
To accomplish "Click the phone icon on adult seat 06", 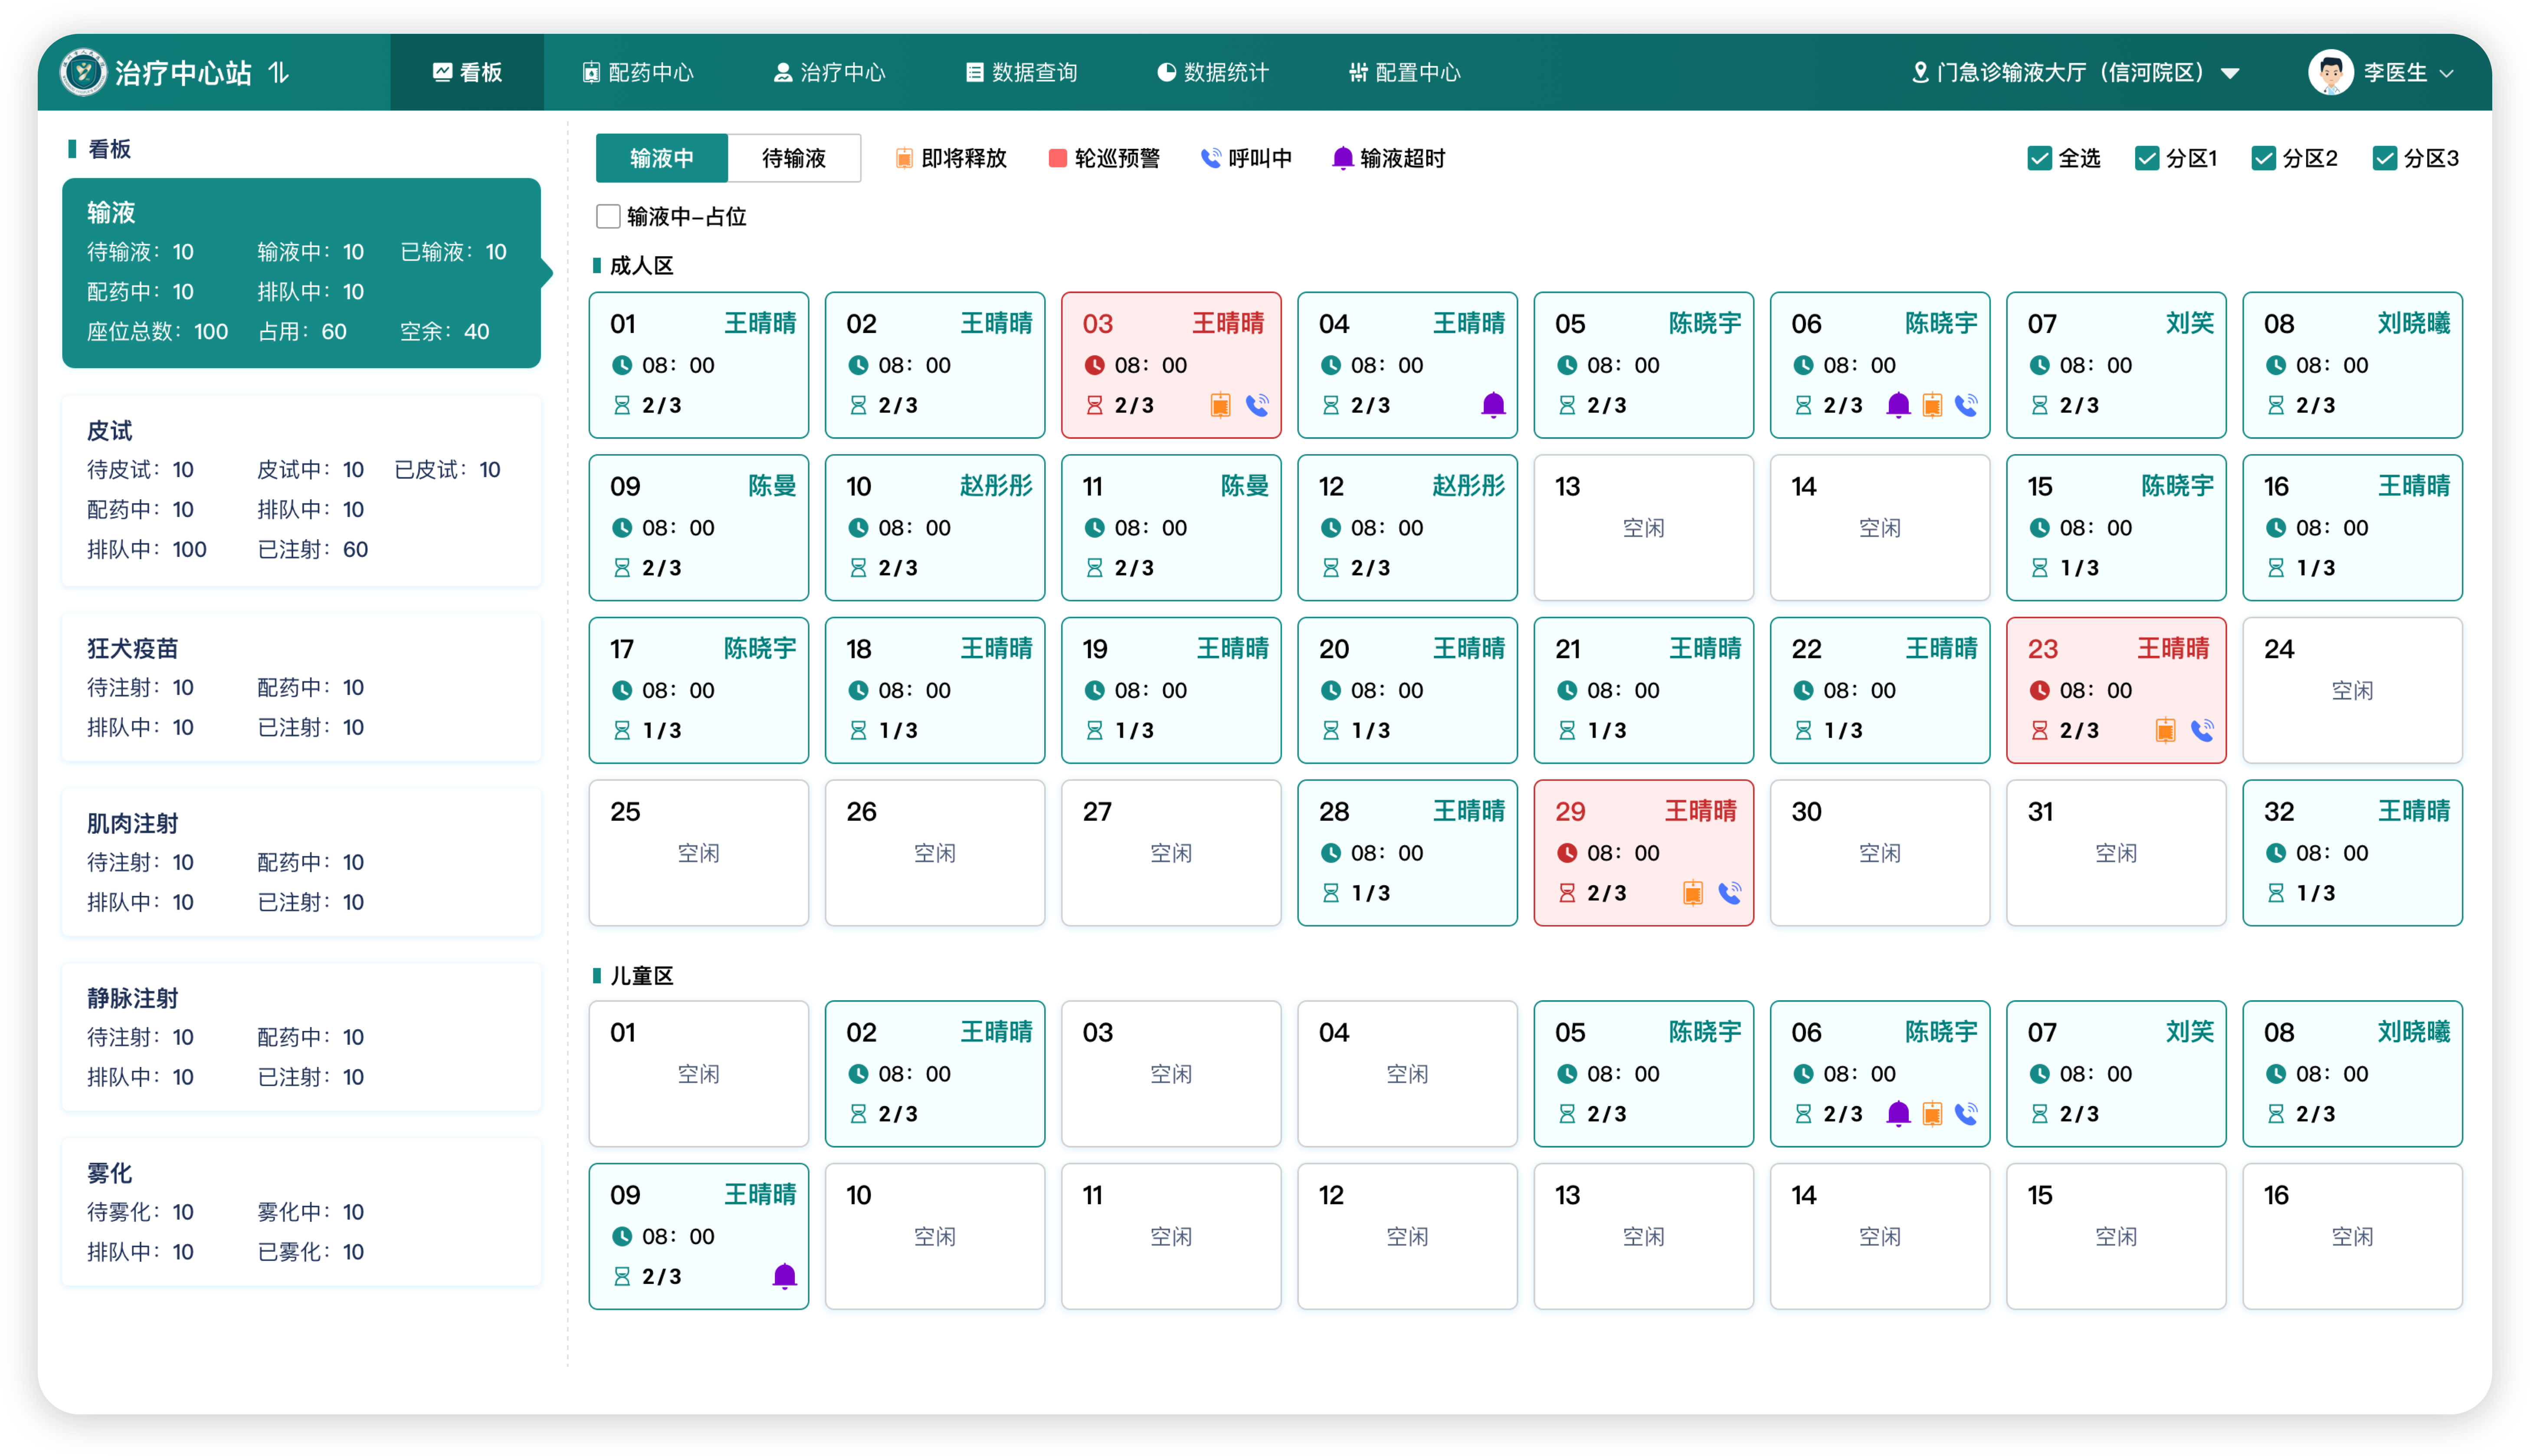I will click(1966, 405).
